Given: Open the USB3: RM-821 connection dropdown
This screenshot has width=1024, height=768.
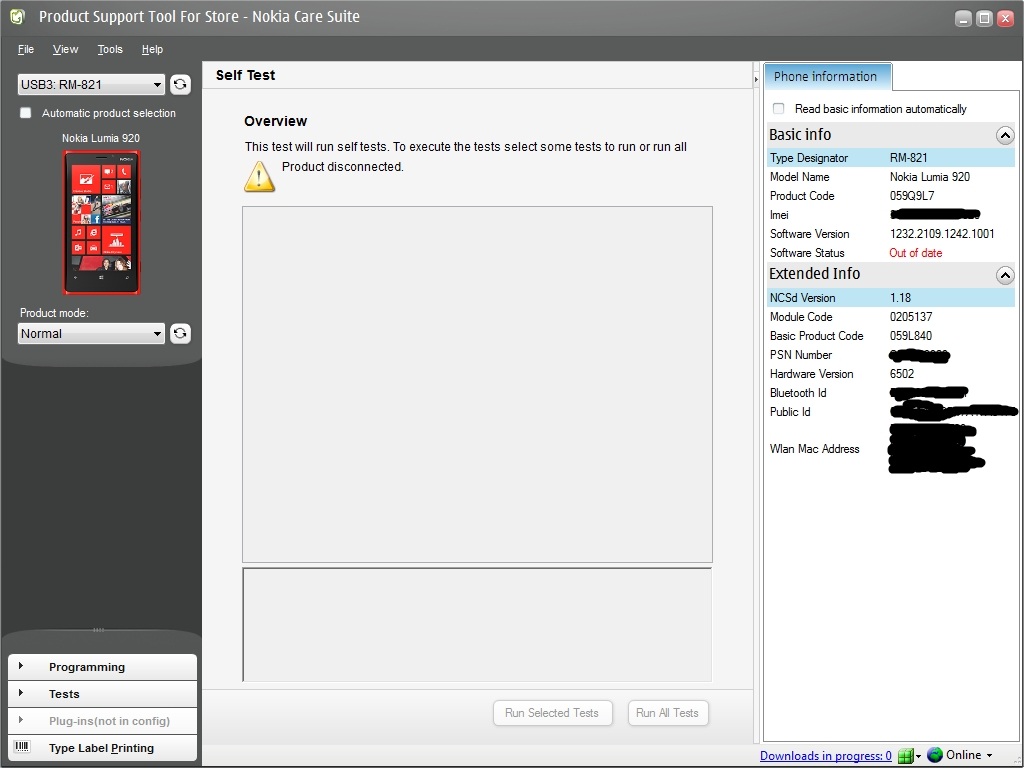Looking at the screenshot, I should click(x=91, y=84).
